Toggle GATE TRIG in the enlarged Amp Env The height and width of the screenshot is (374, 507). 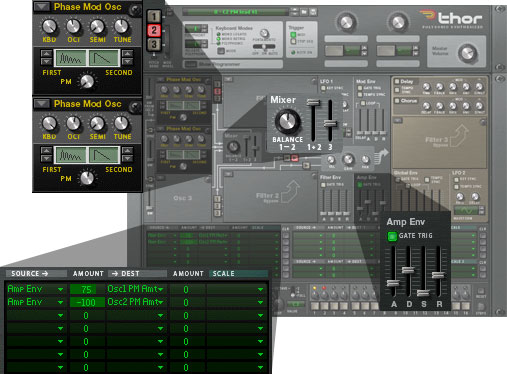(x=392, y=236)
